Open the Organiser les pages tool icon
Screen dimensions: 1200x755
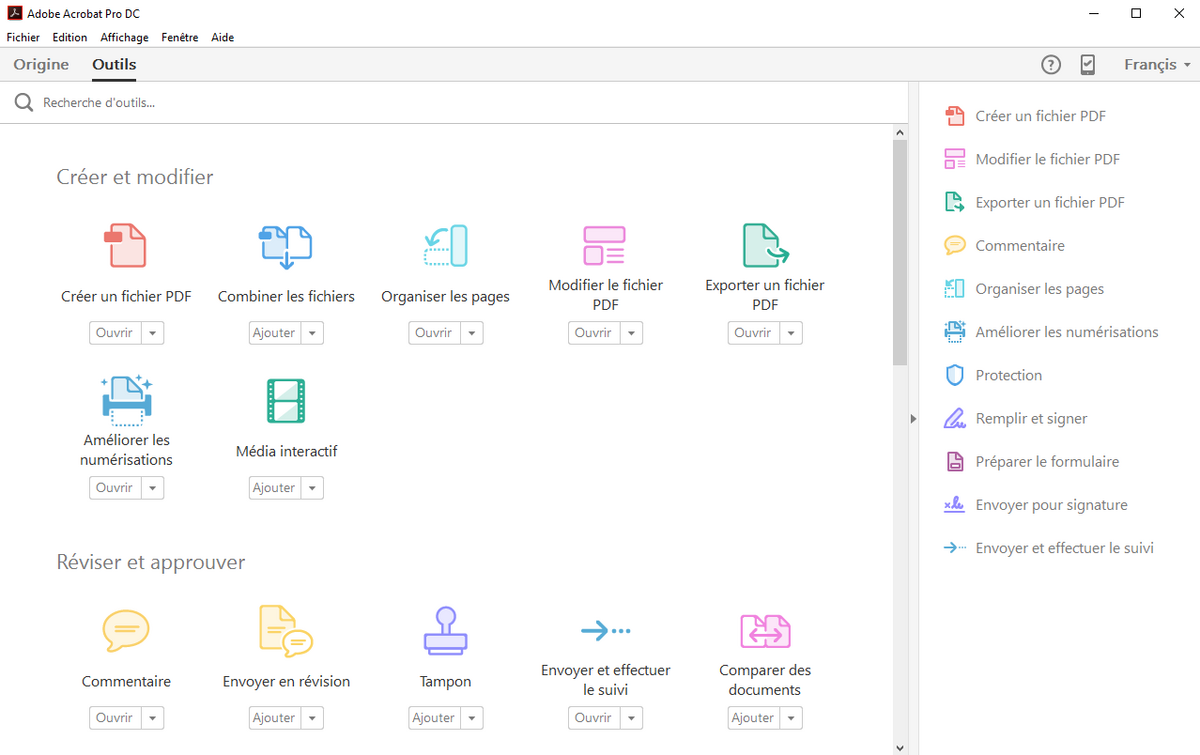(446, 246)
